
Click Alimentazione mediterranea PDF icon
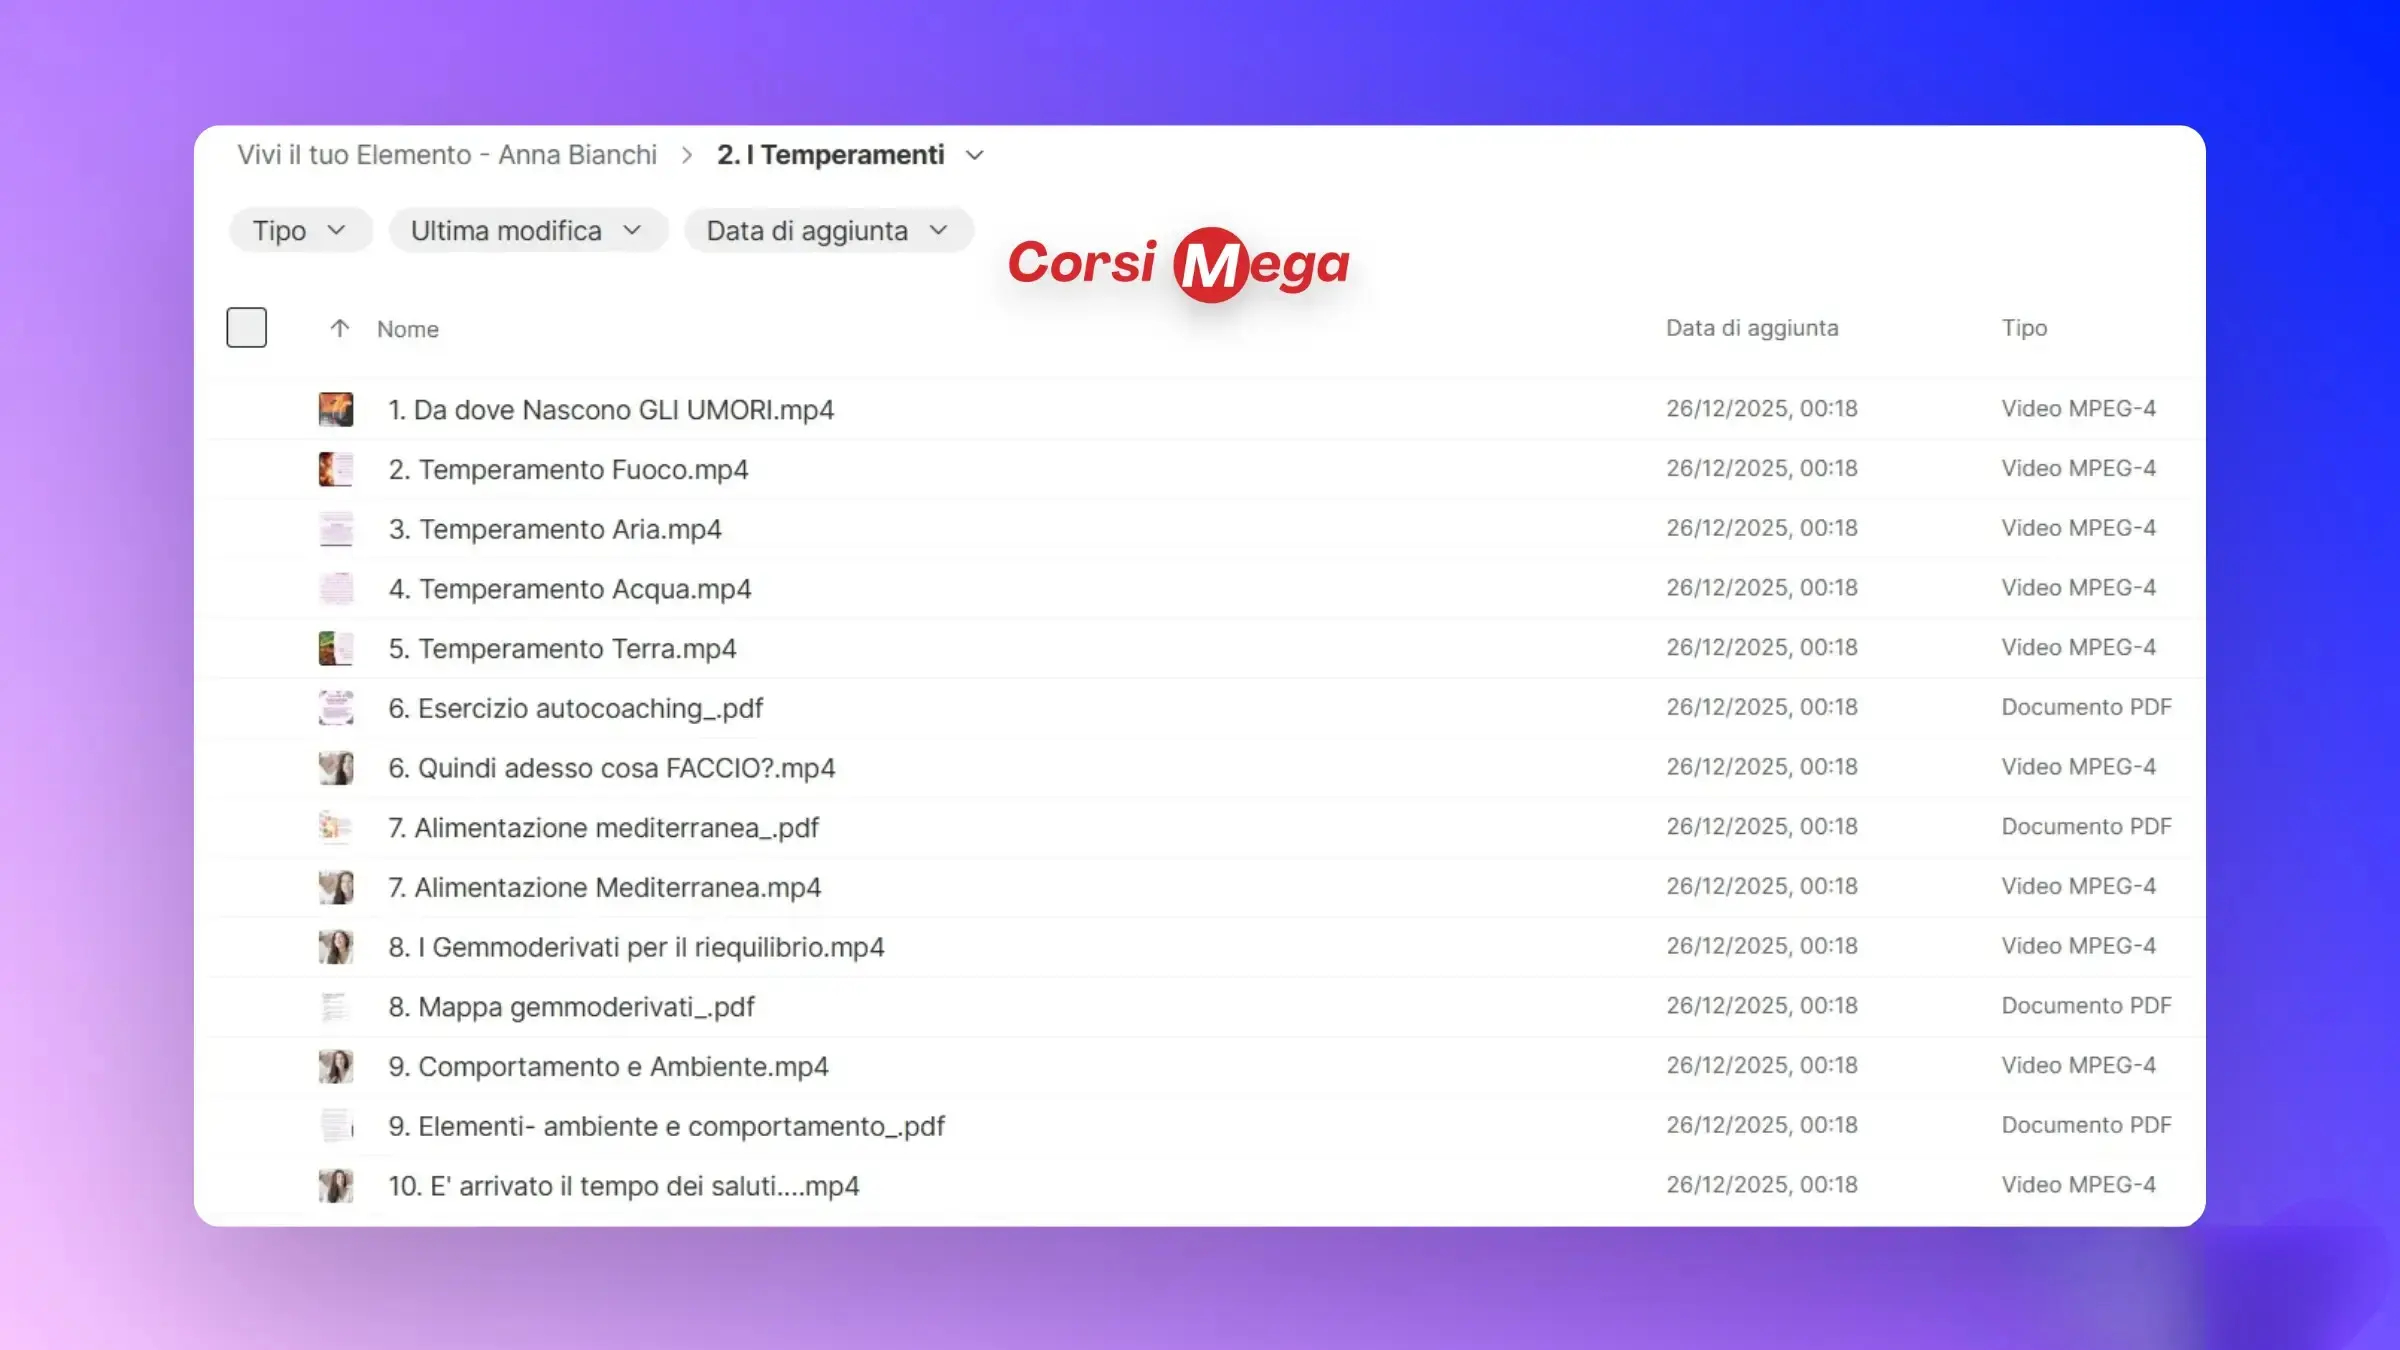[336, 827]
